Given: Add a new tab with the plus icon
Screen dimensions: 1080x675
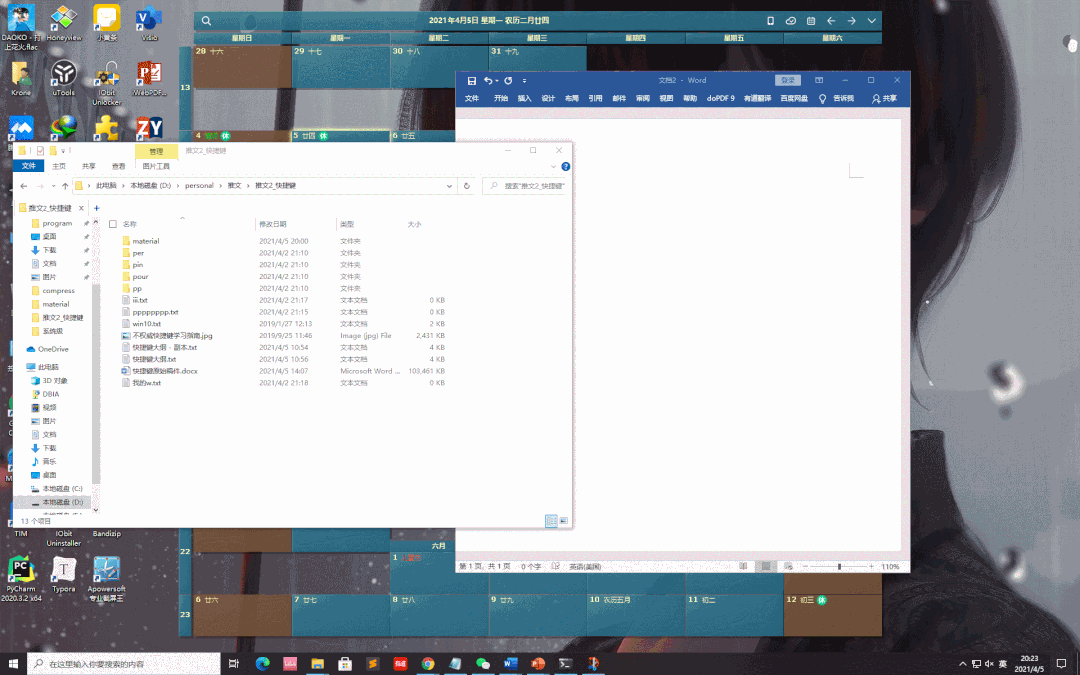Looking at the screenshot, I should tap(96, 208).
